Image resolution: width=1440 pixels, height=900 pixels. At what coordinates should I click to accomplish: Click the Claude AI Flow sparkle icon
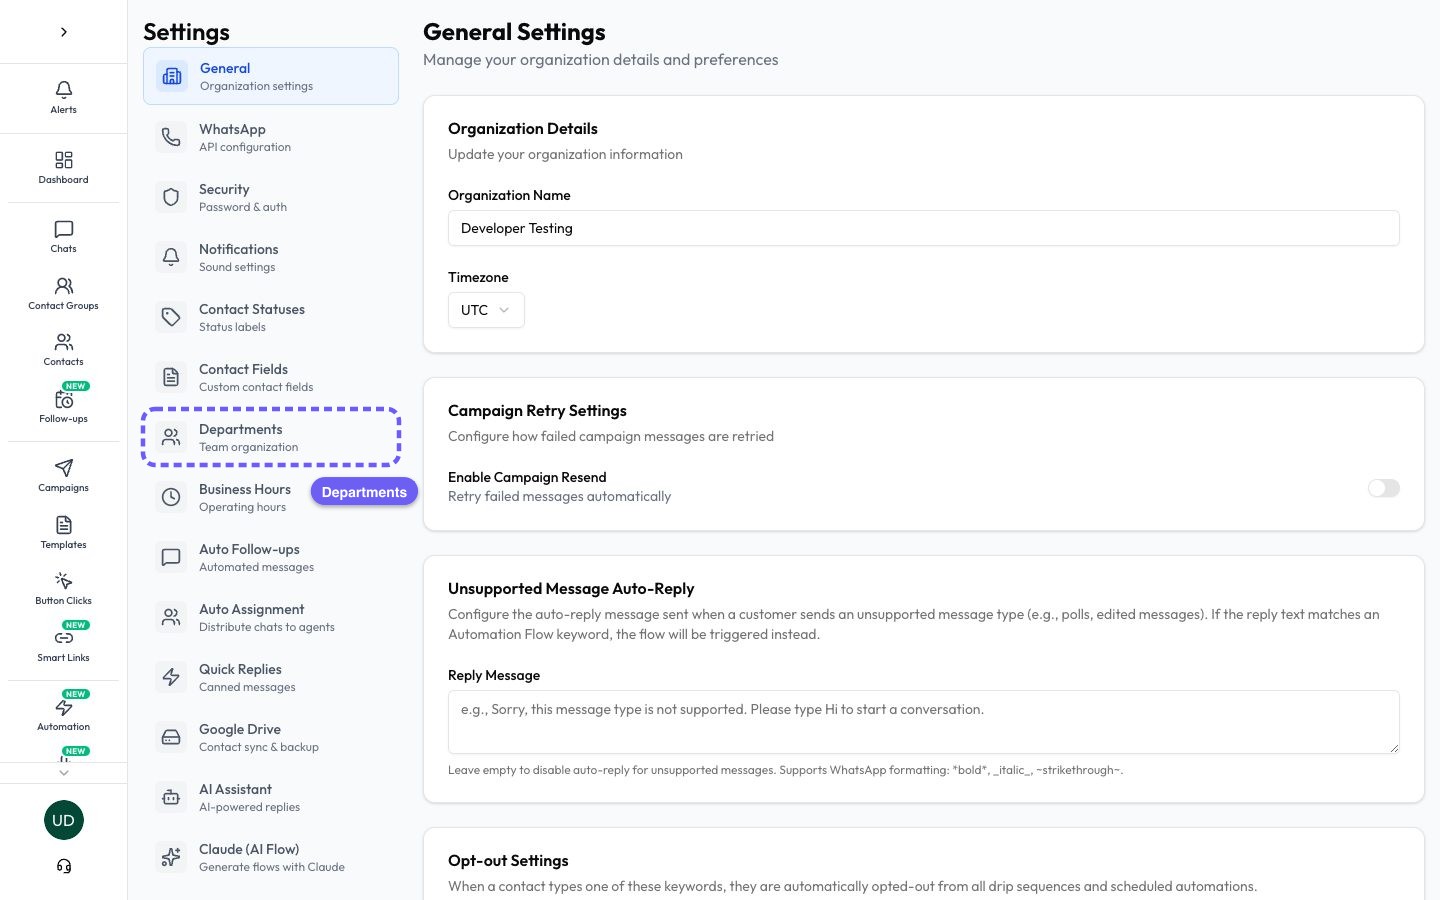pyautogui.click(x=171, y=857)
